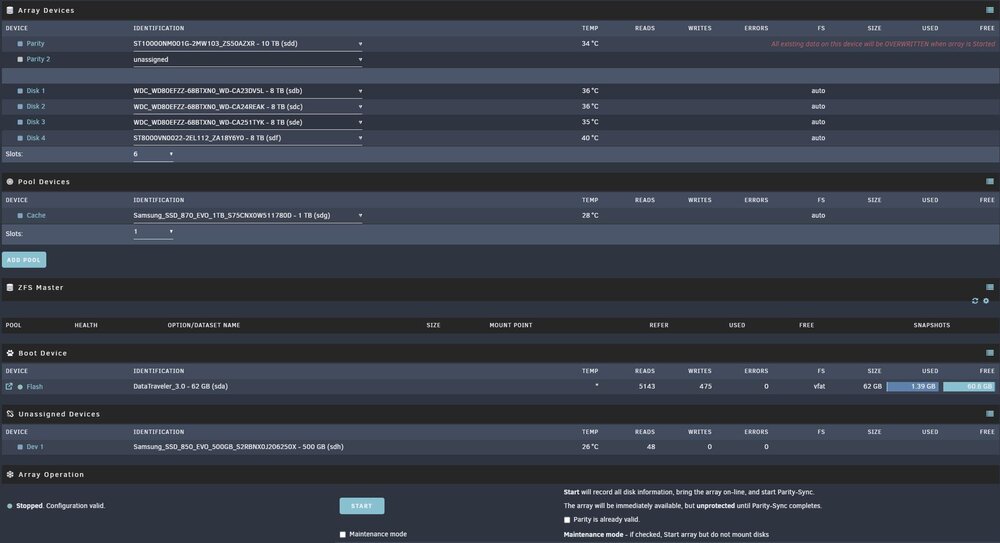The image size is (1000, 543).
Task: Click the Boot Device section icon
Action: point(10,353)
